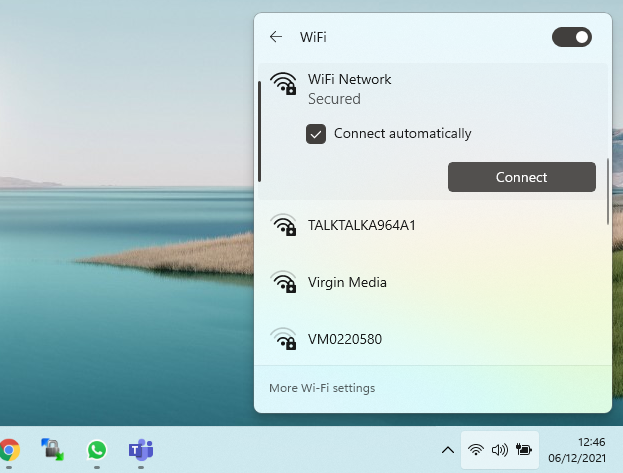Select the VM0220580 network
This screenshot has width=623, height=473.
point(433,339)
